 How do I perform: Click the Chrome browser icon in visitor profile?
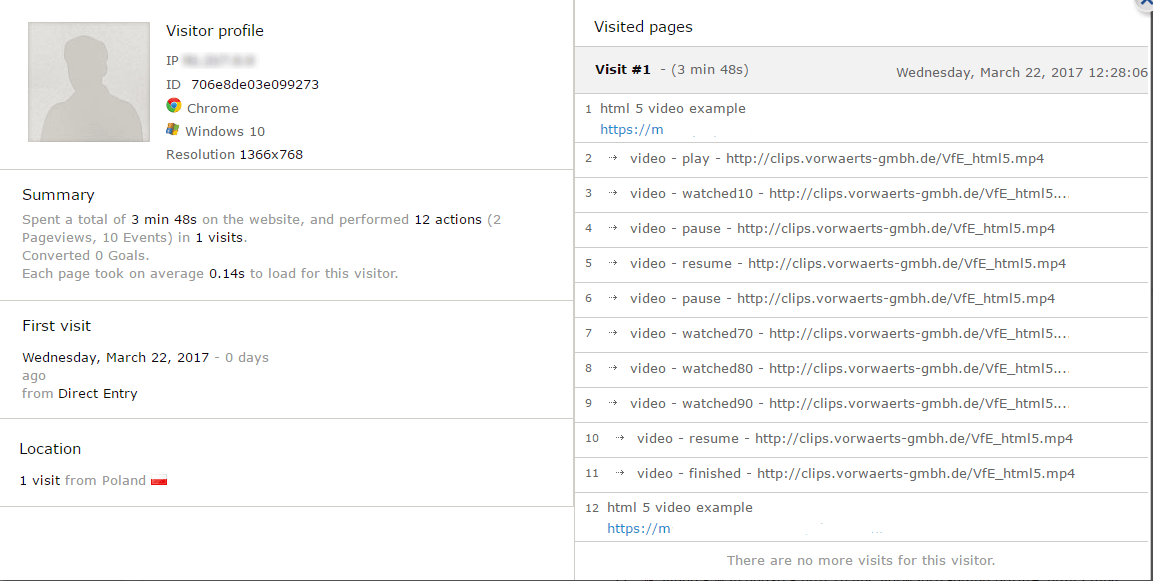[173, 107]
